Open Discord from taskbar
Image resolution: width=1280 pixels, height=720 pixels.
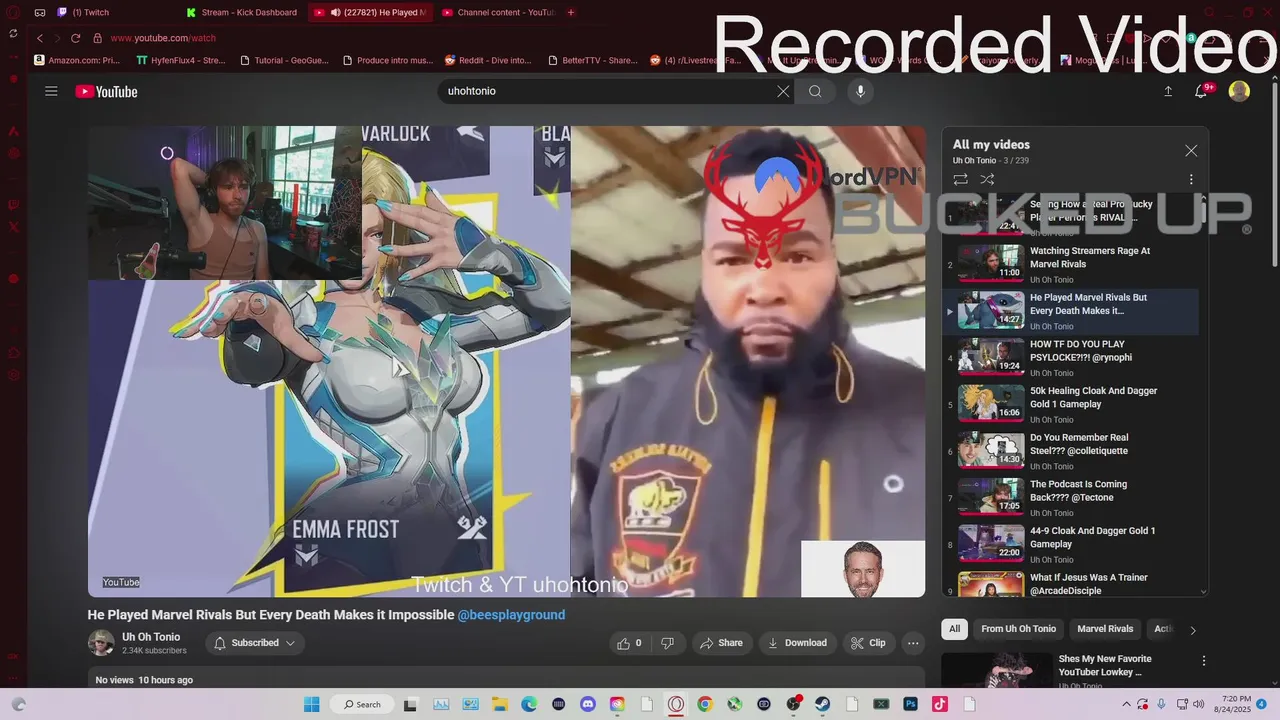[x=588, y=704]
